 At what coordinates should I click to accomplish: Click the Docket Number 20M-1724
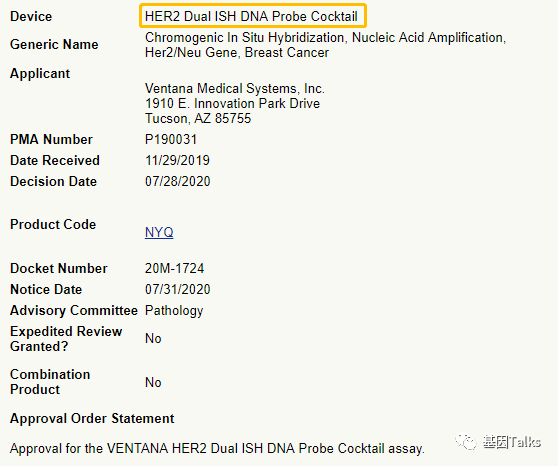click(x=174, y=268)
